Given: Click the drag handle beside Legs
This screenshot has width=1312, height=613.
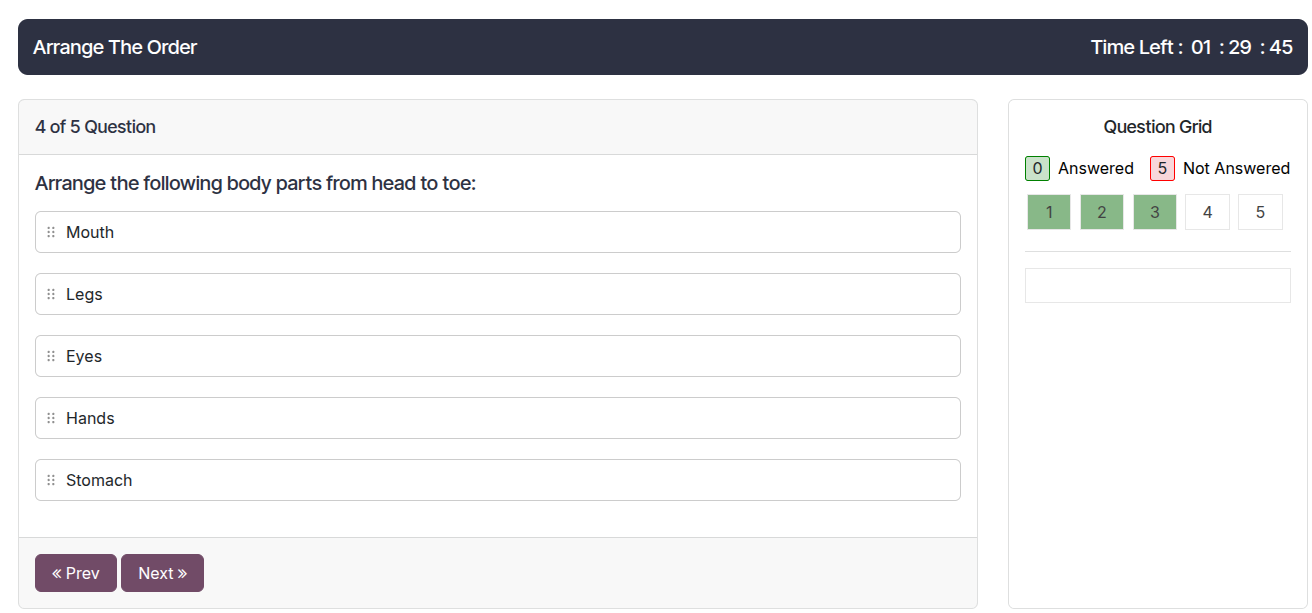Looking at the screenshot, I should 51,294.
